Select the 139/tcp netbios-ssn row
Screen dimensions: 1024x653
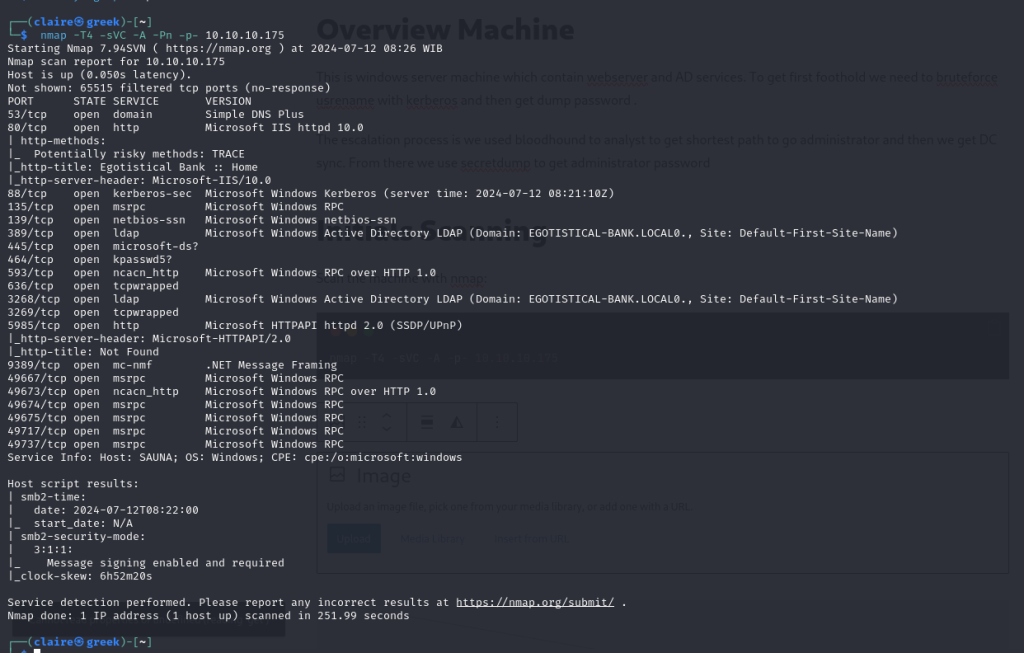[x=202, y=220]
